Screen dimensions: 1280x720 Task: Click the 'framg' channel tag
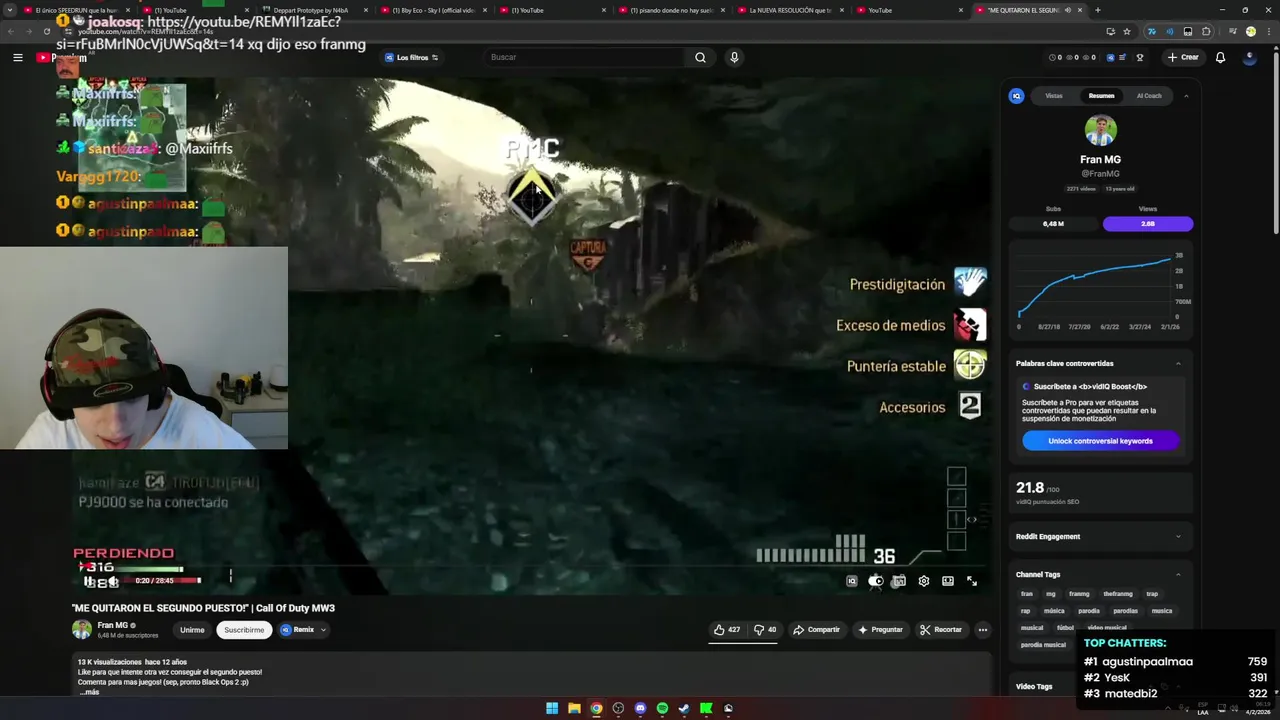click(x=1079, y=594)
